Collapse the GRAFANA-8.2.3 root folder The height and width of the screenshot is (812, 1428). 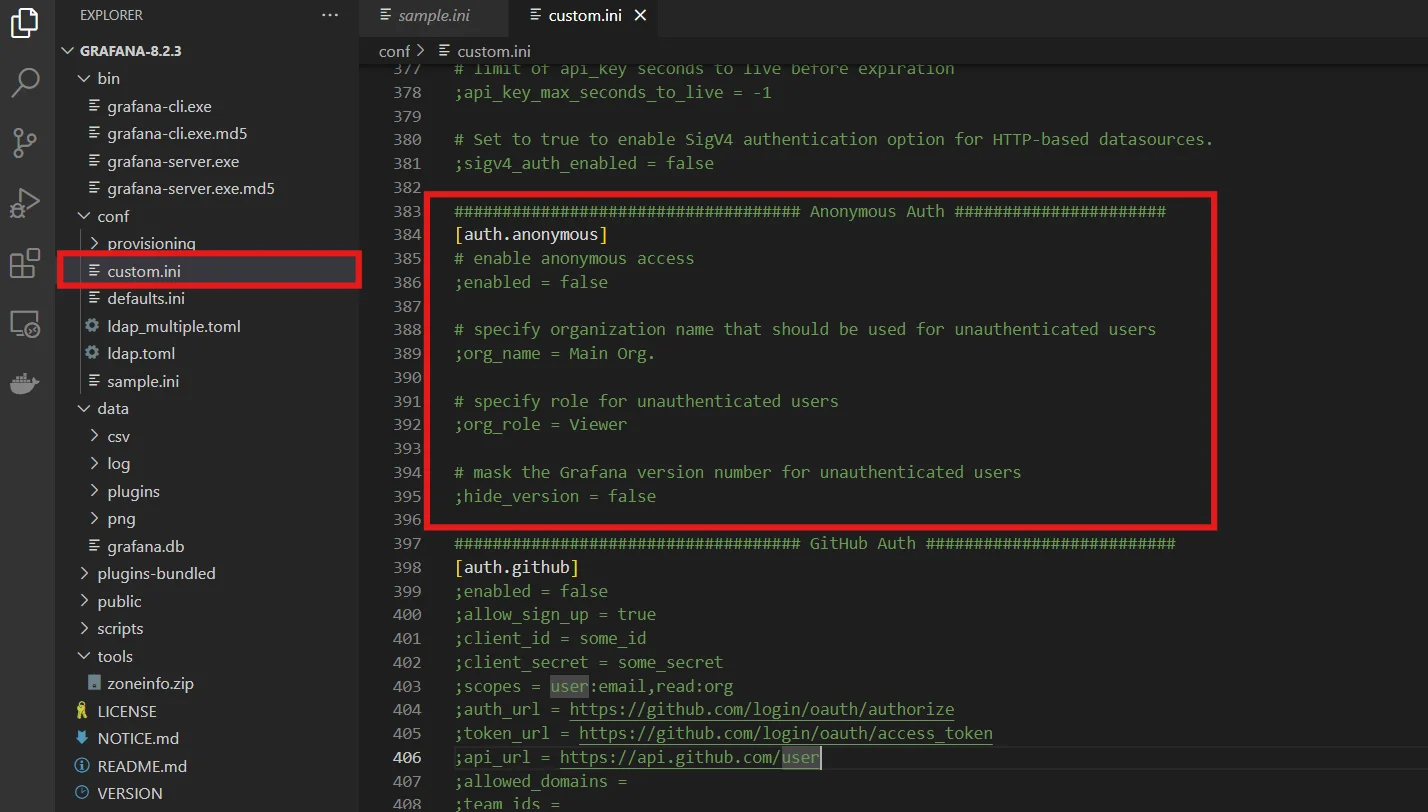68,51
